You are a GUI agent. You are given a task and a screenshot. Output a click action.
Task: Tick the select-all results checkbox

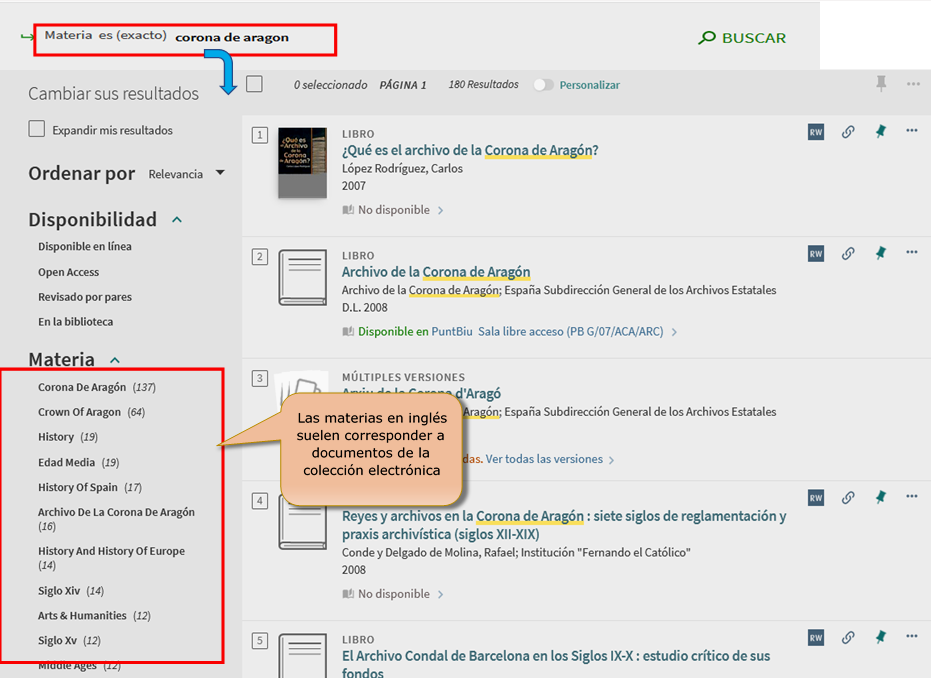pos(254,84)
